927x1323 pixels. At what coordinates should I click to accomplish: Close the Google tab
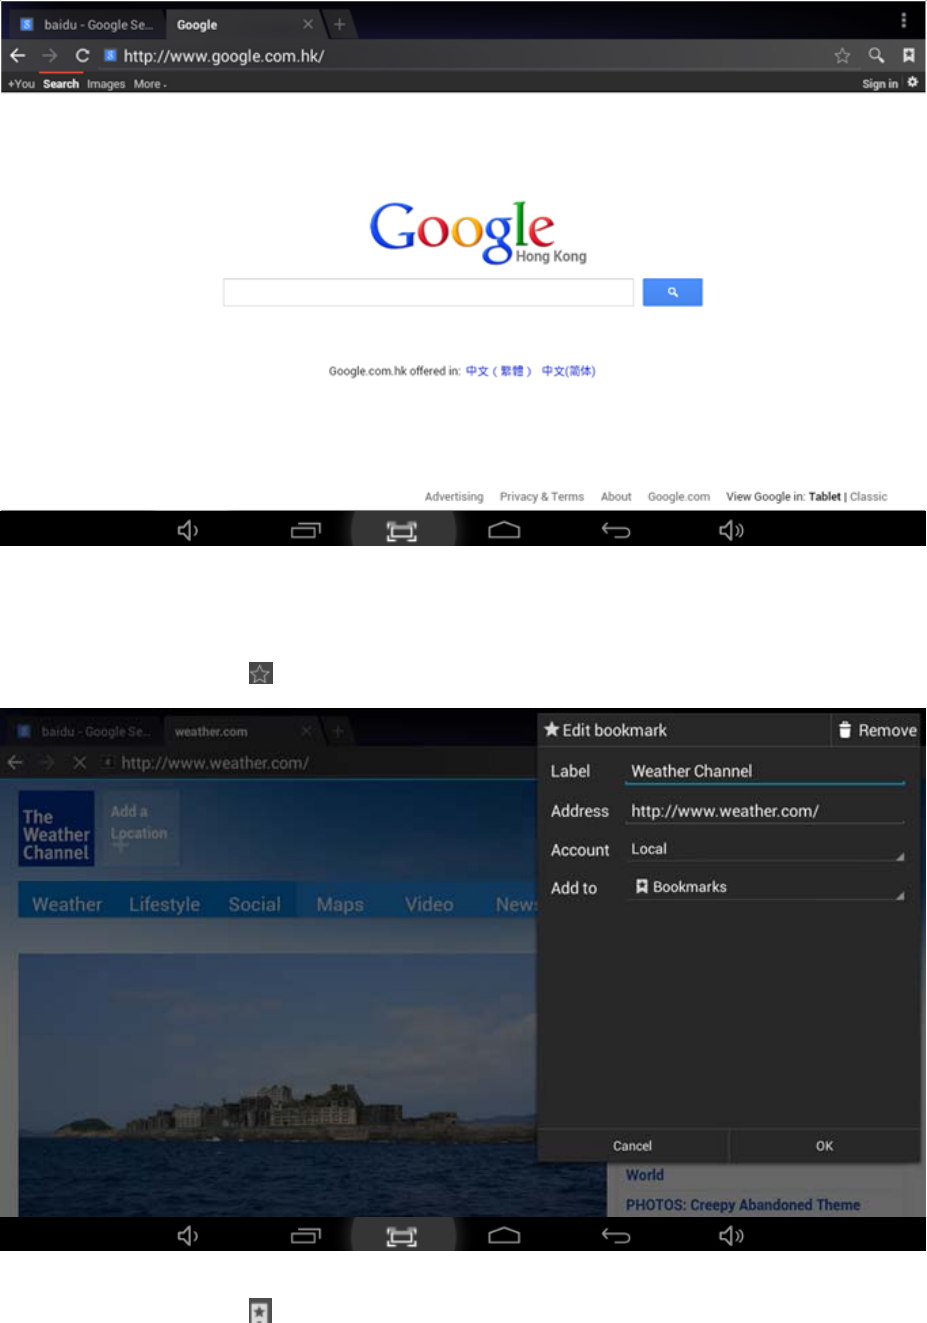(x=307, y=24)
